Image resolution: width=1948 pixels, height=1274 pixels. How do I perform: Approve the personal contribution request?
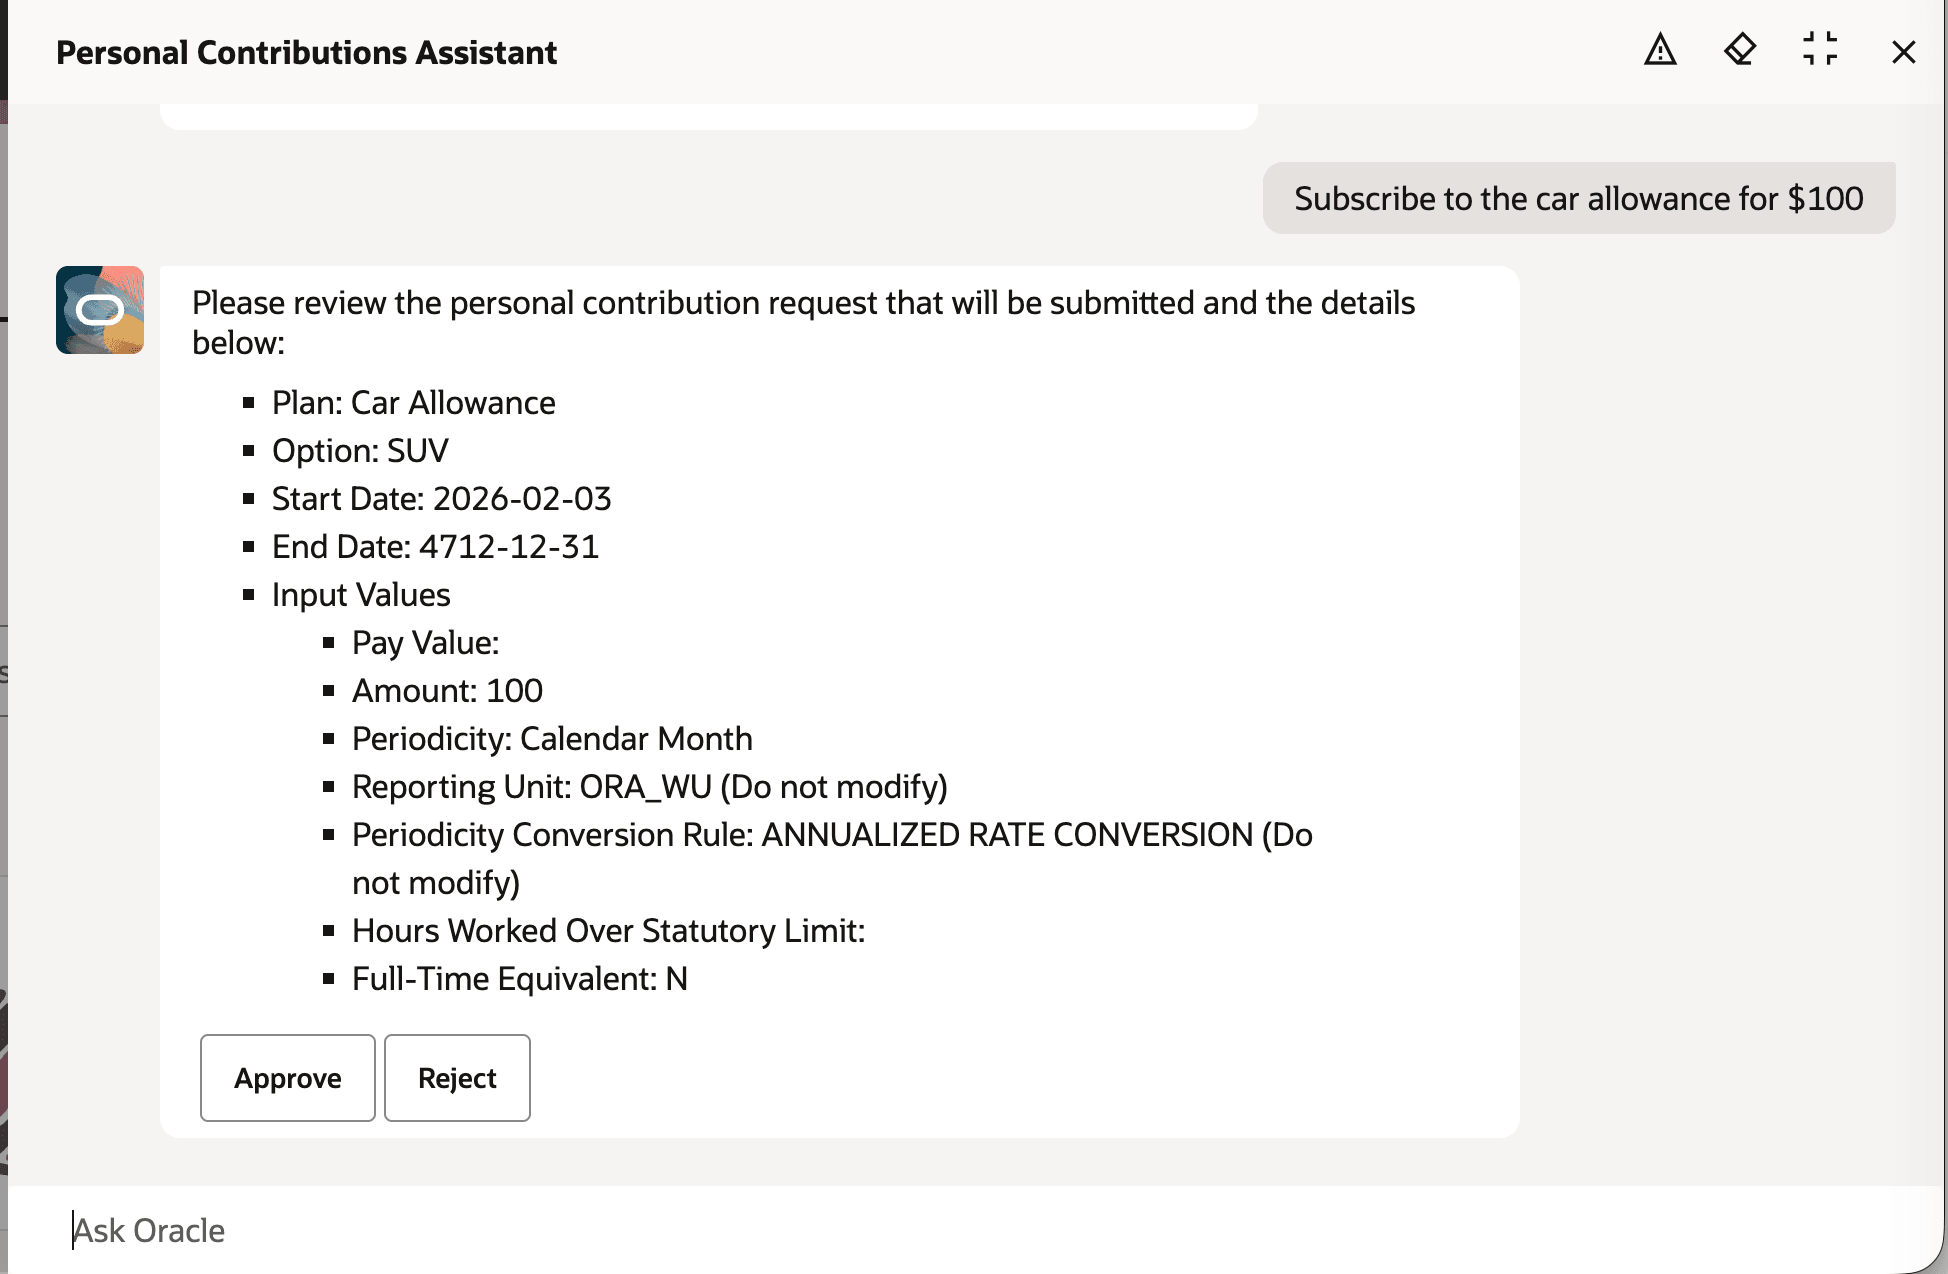287,1078
